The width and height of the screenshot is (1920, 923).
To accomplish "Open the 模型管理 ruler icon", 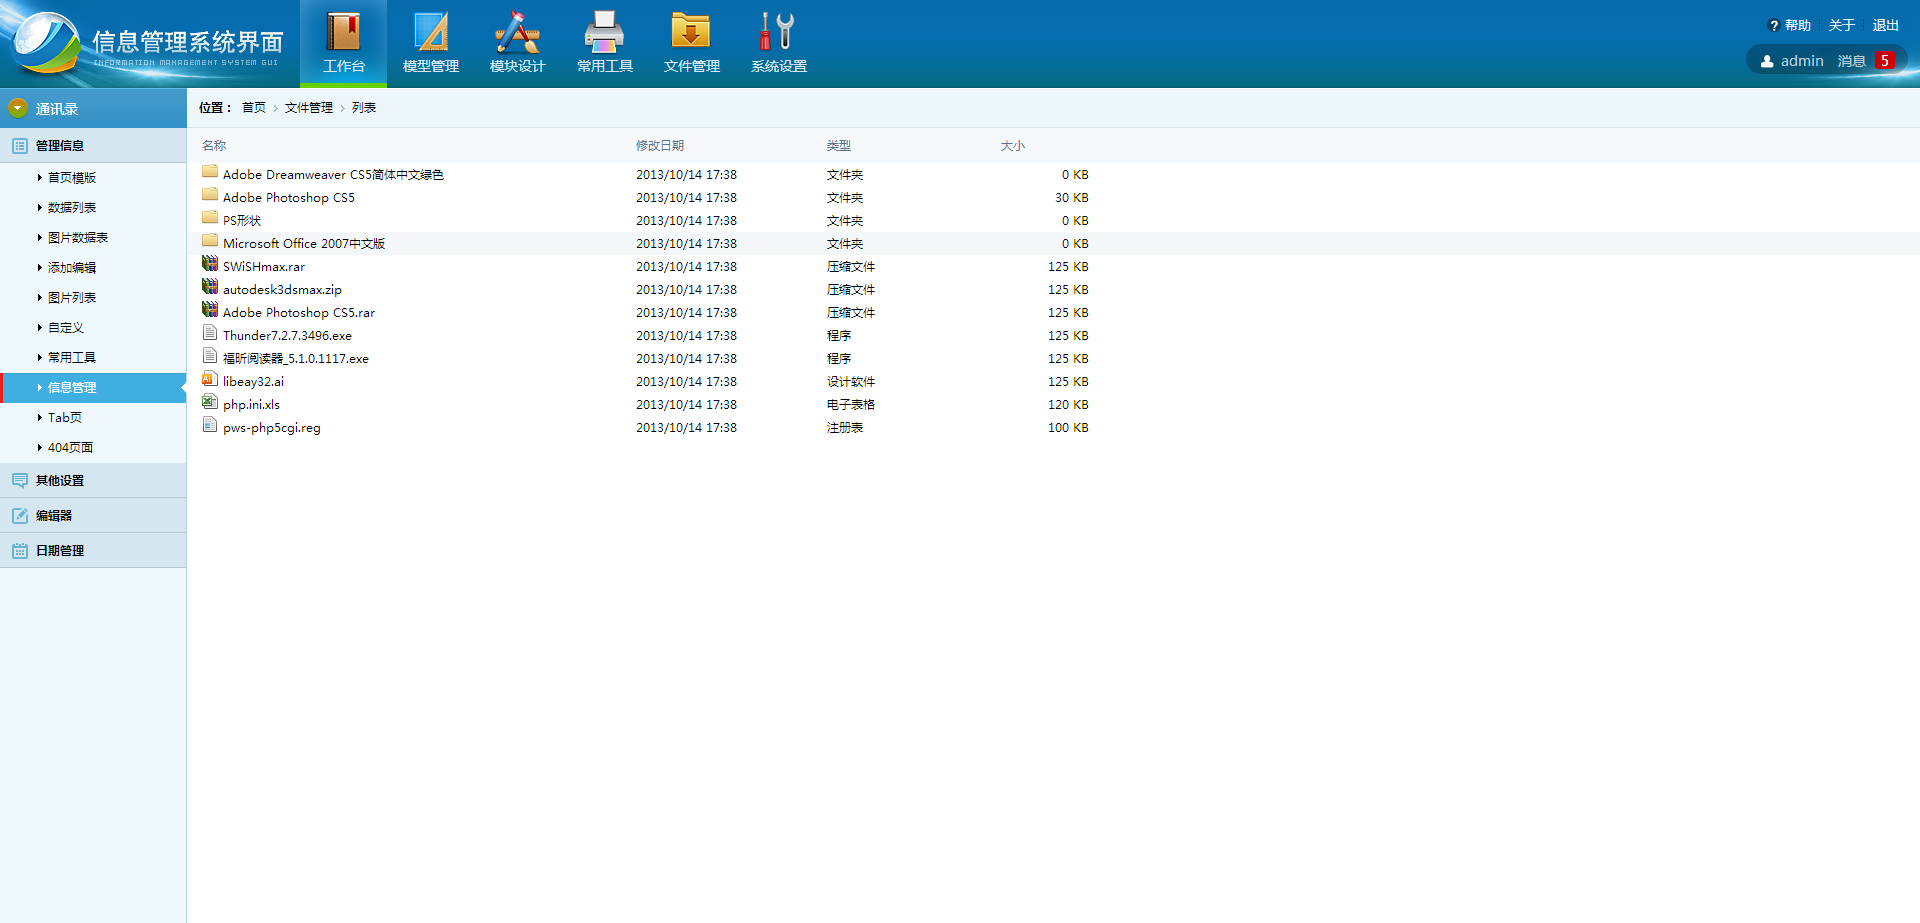I will [431, 33].
